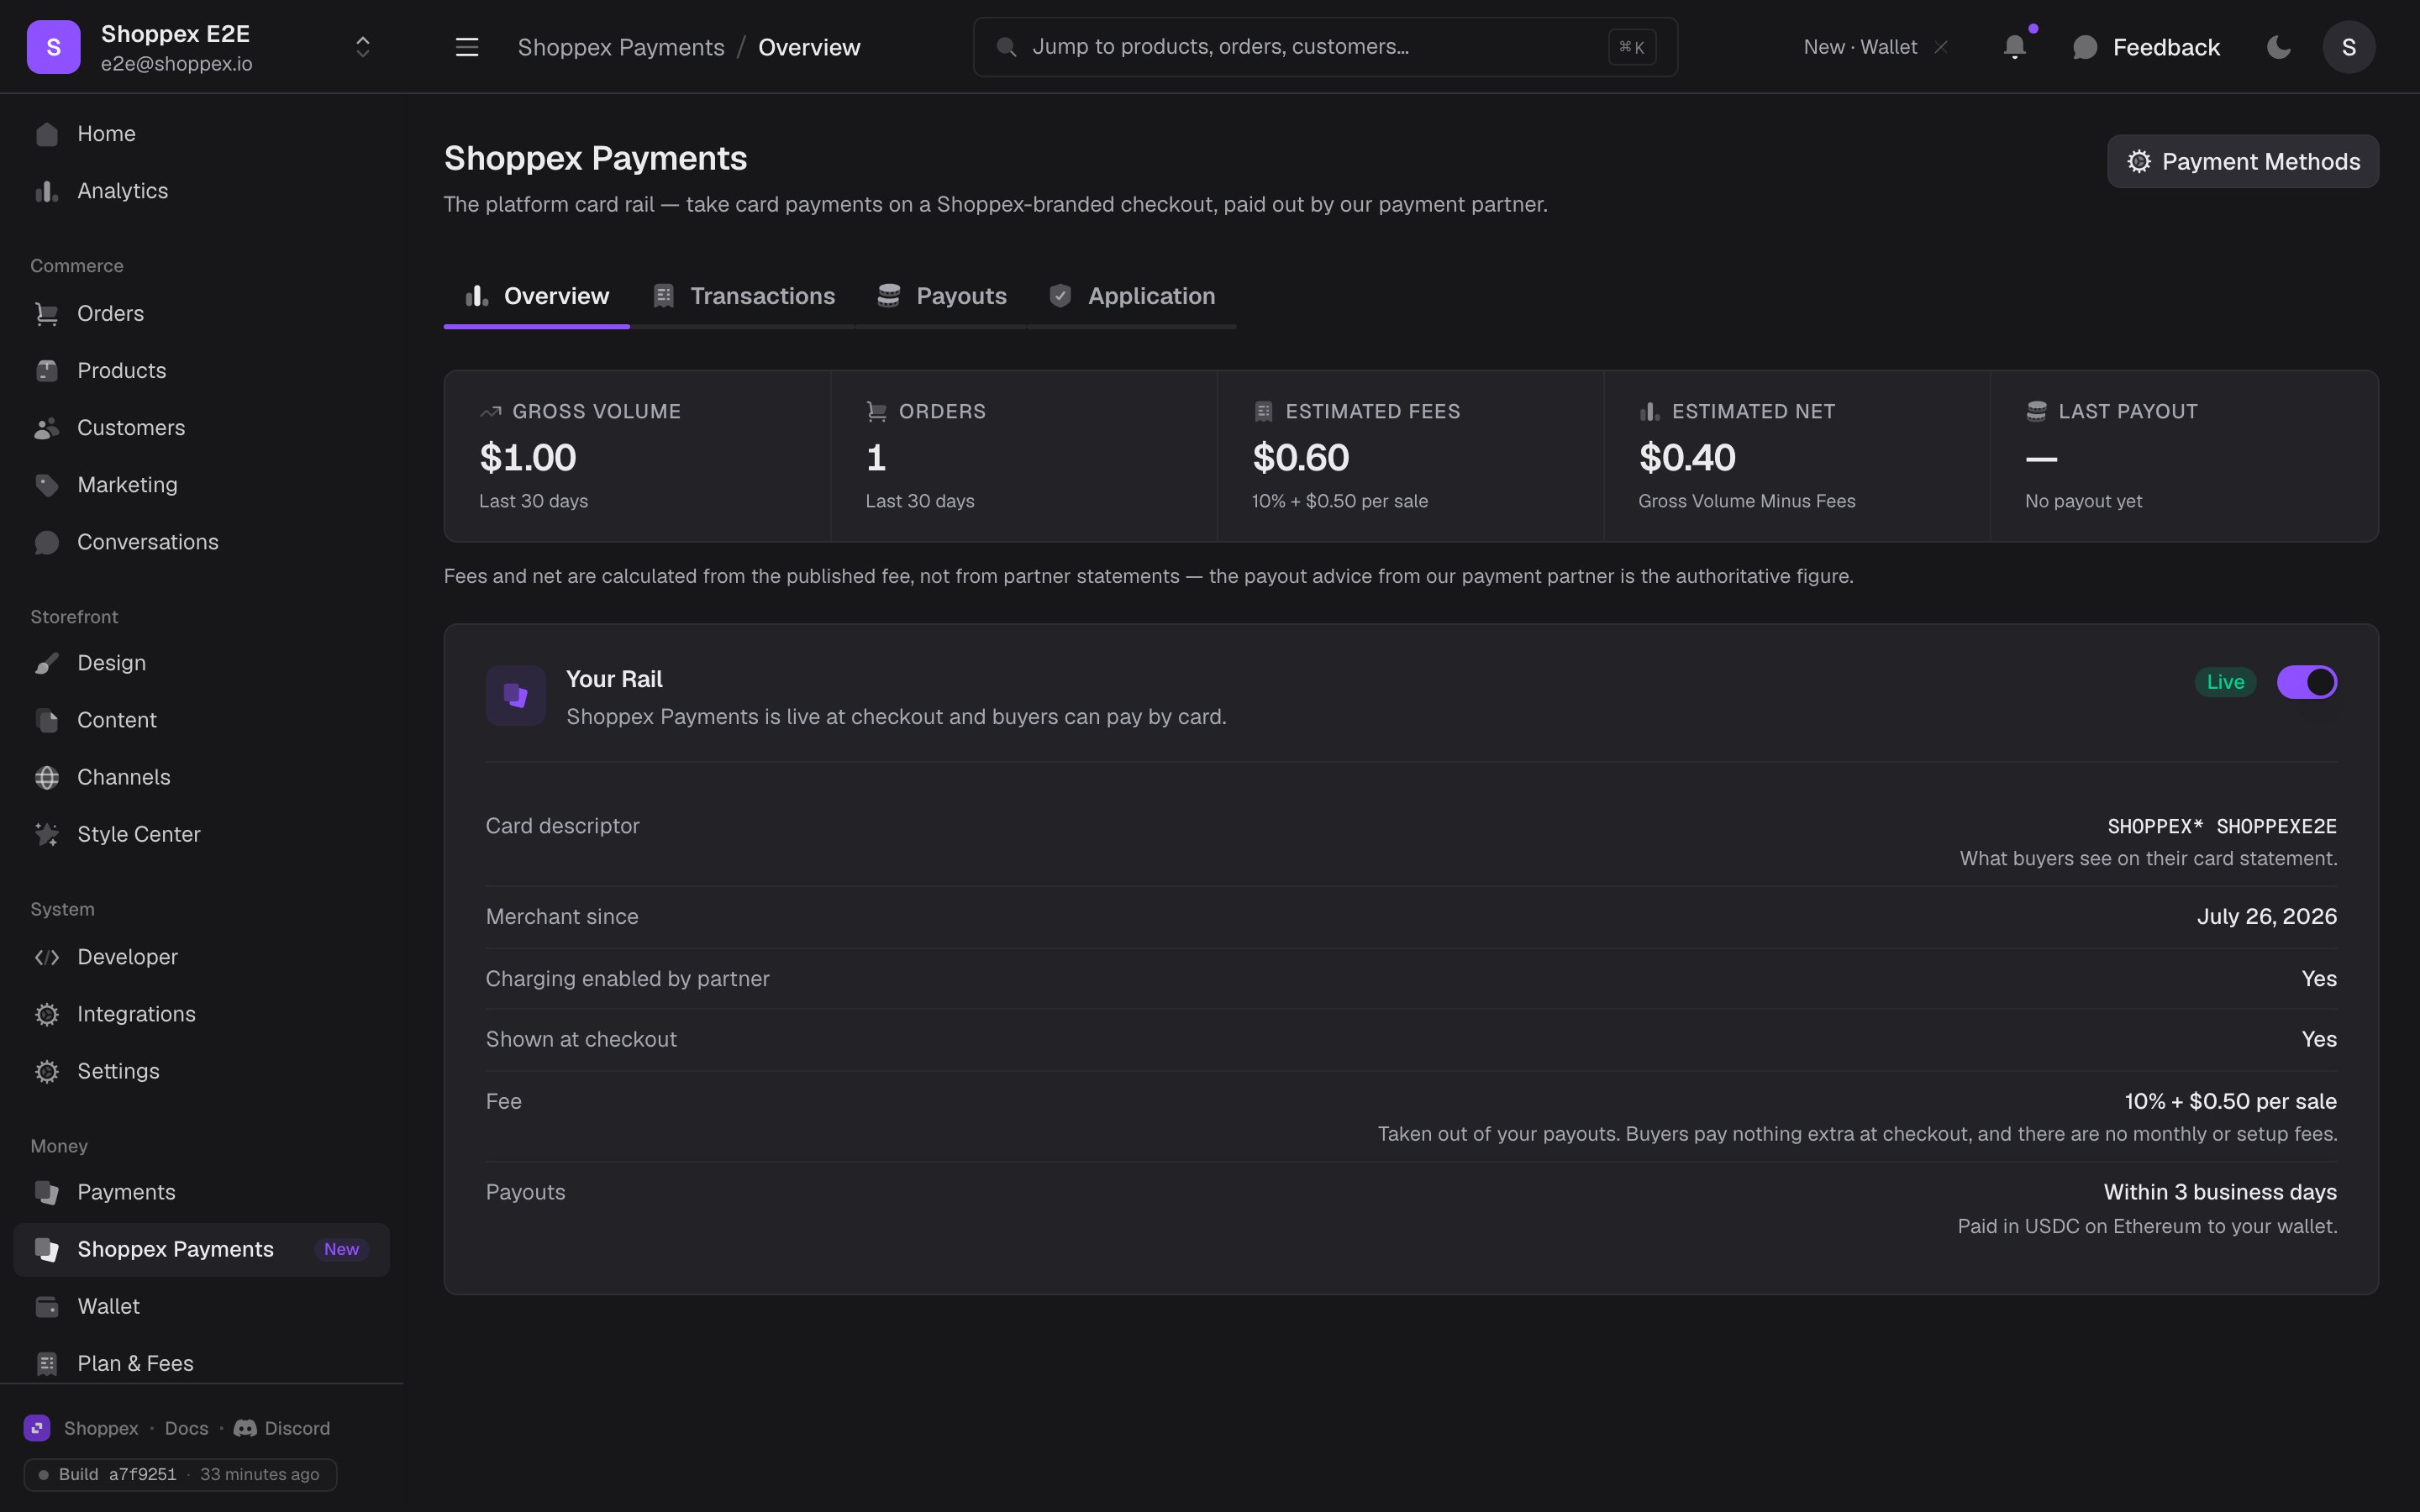Click the Shoppex Payments breadcrumb
This screenshot has height=1512, width=2420.
[621, 47]
